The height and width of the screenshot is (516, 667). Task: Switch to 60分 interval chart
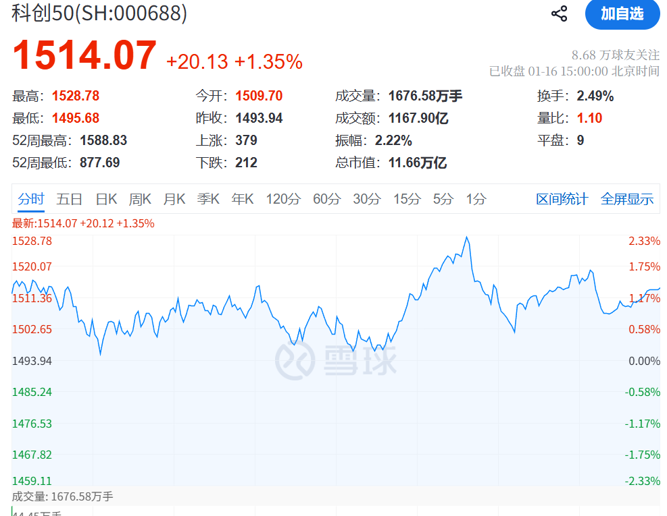pos(327,199)
